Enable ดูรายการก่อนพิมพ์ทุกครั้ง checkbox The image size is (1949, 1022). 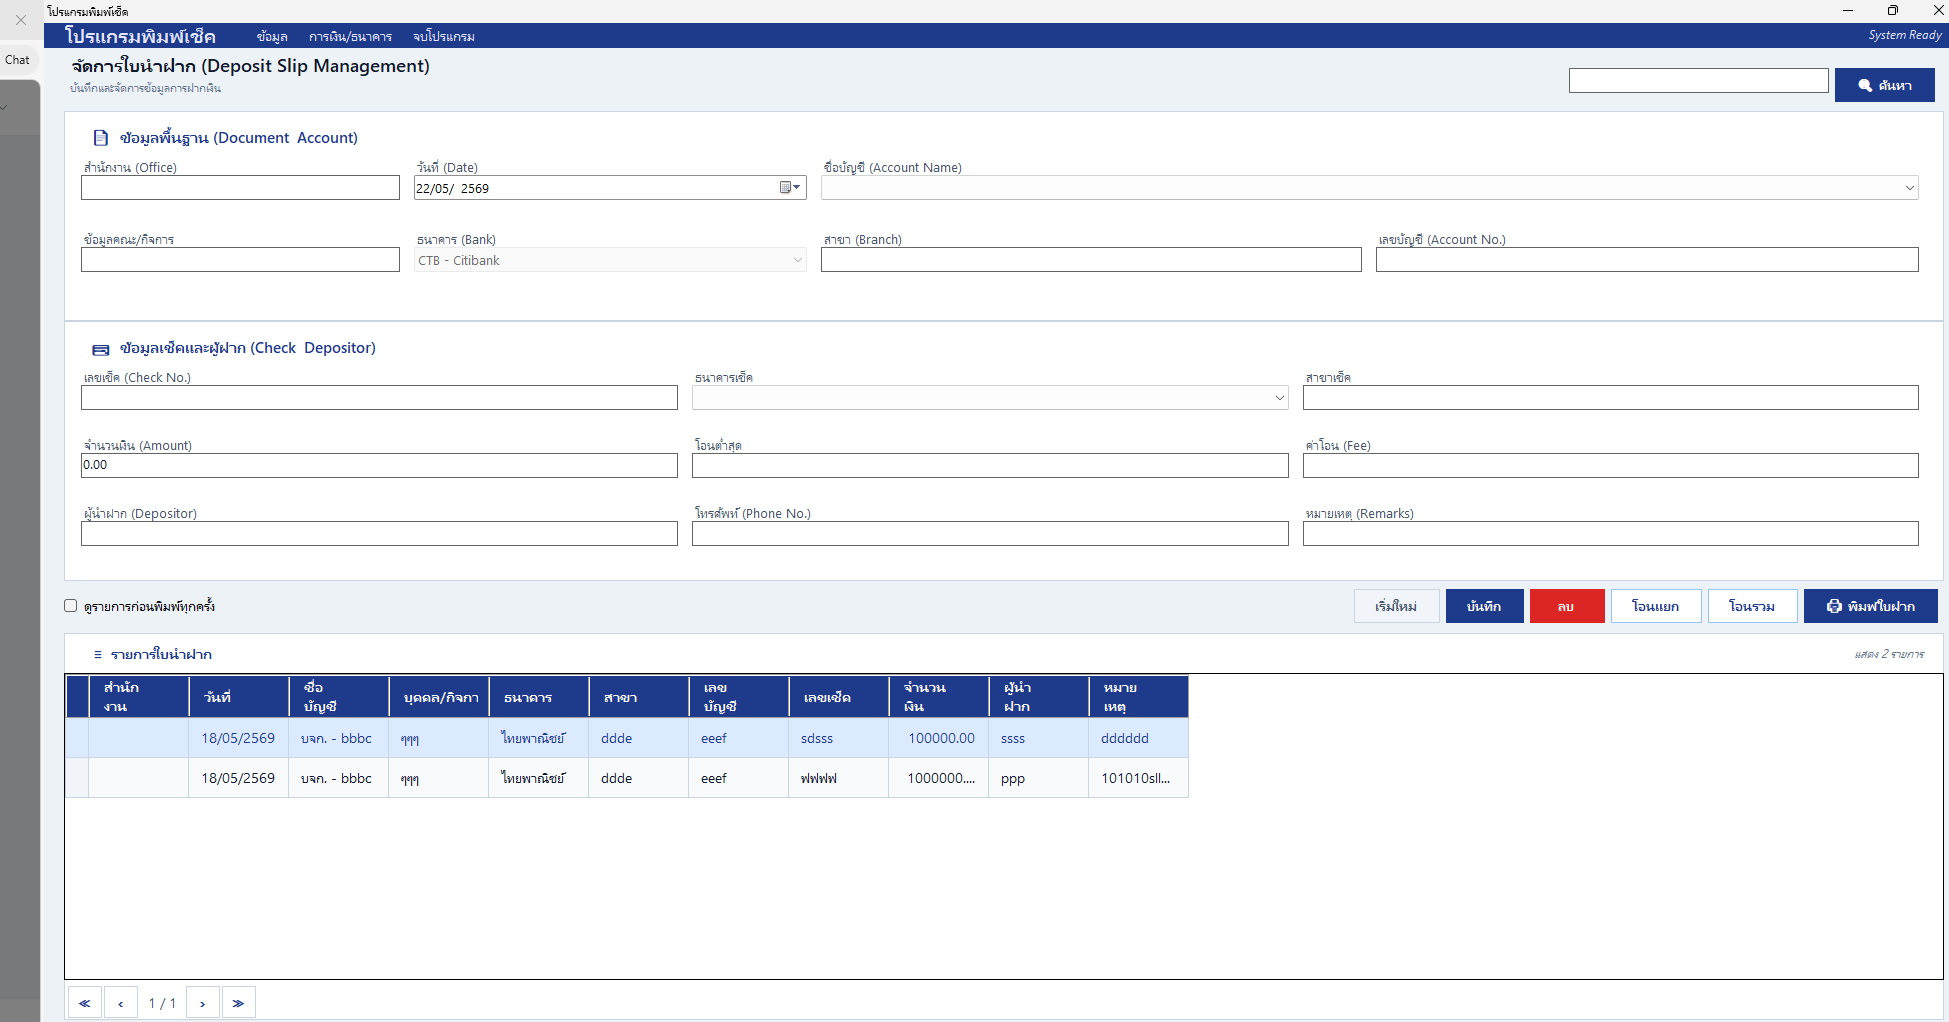[x=71, y=606]
